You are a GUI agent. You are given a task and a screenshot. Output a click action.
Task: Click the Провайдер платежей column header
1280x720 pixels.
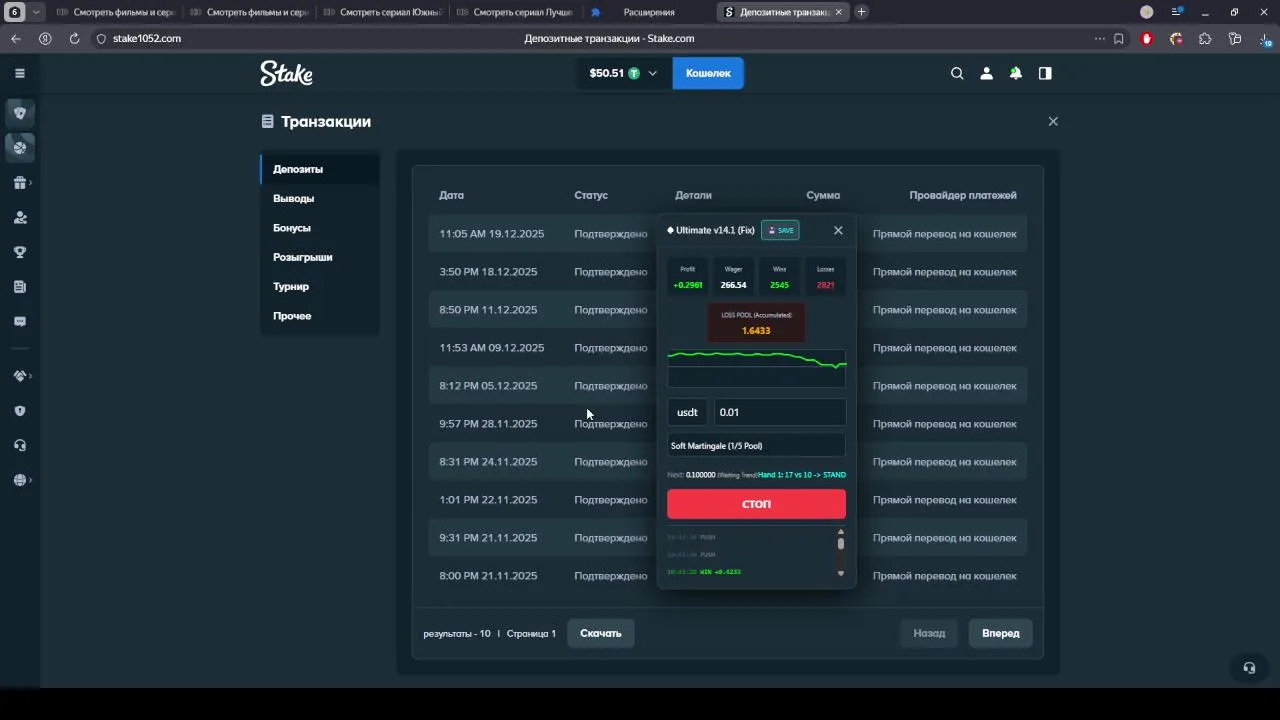962,195
